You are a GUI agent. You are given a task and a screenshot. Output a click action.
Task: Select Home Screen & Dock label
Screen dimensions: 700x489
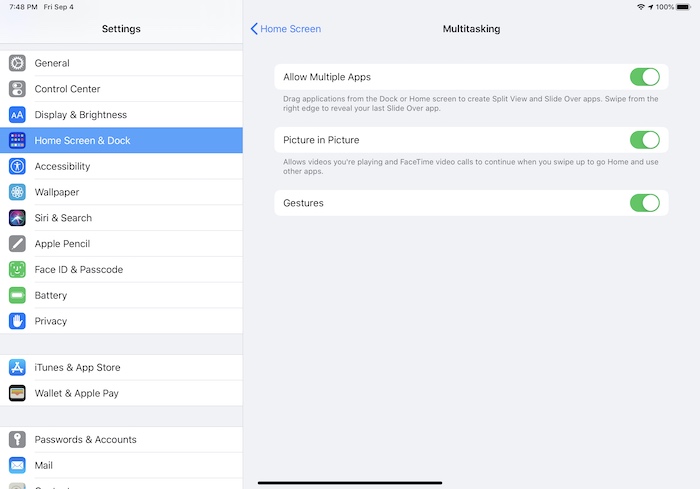(83, 140)
